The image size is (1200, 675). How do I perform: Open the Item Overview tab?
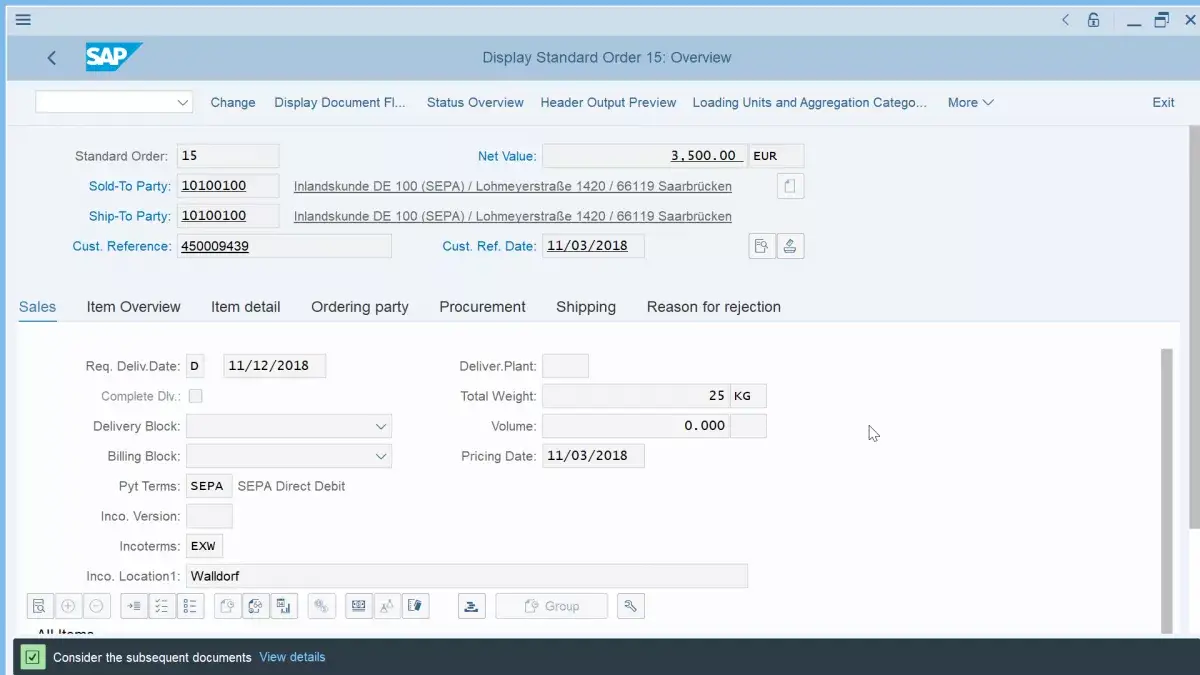[134, 307]
